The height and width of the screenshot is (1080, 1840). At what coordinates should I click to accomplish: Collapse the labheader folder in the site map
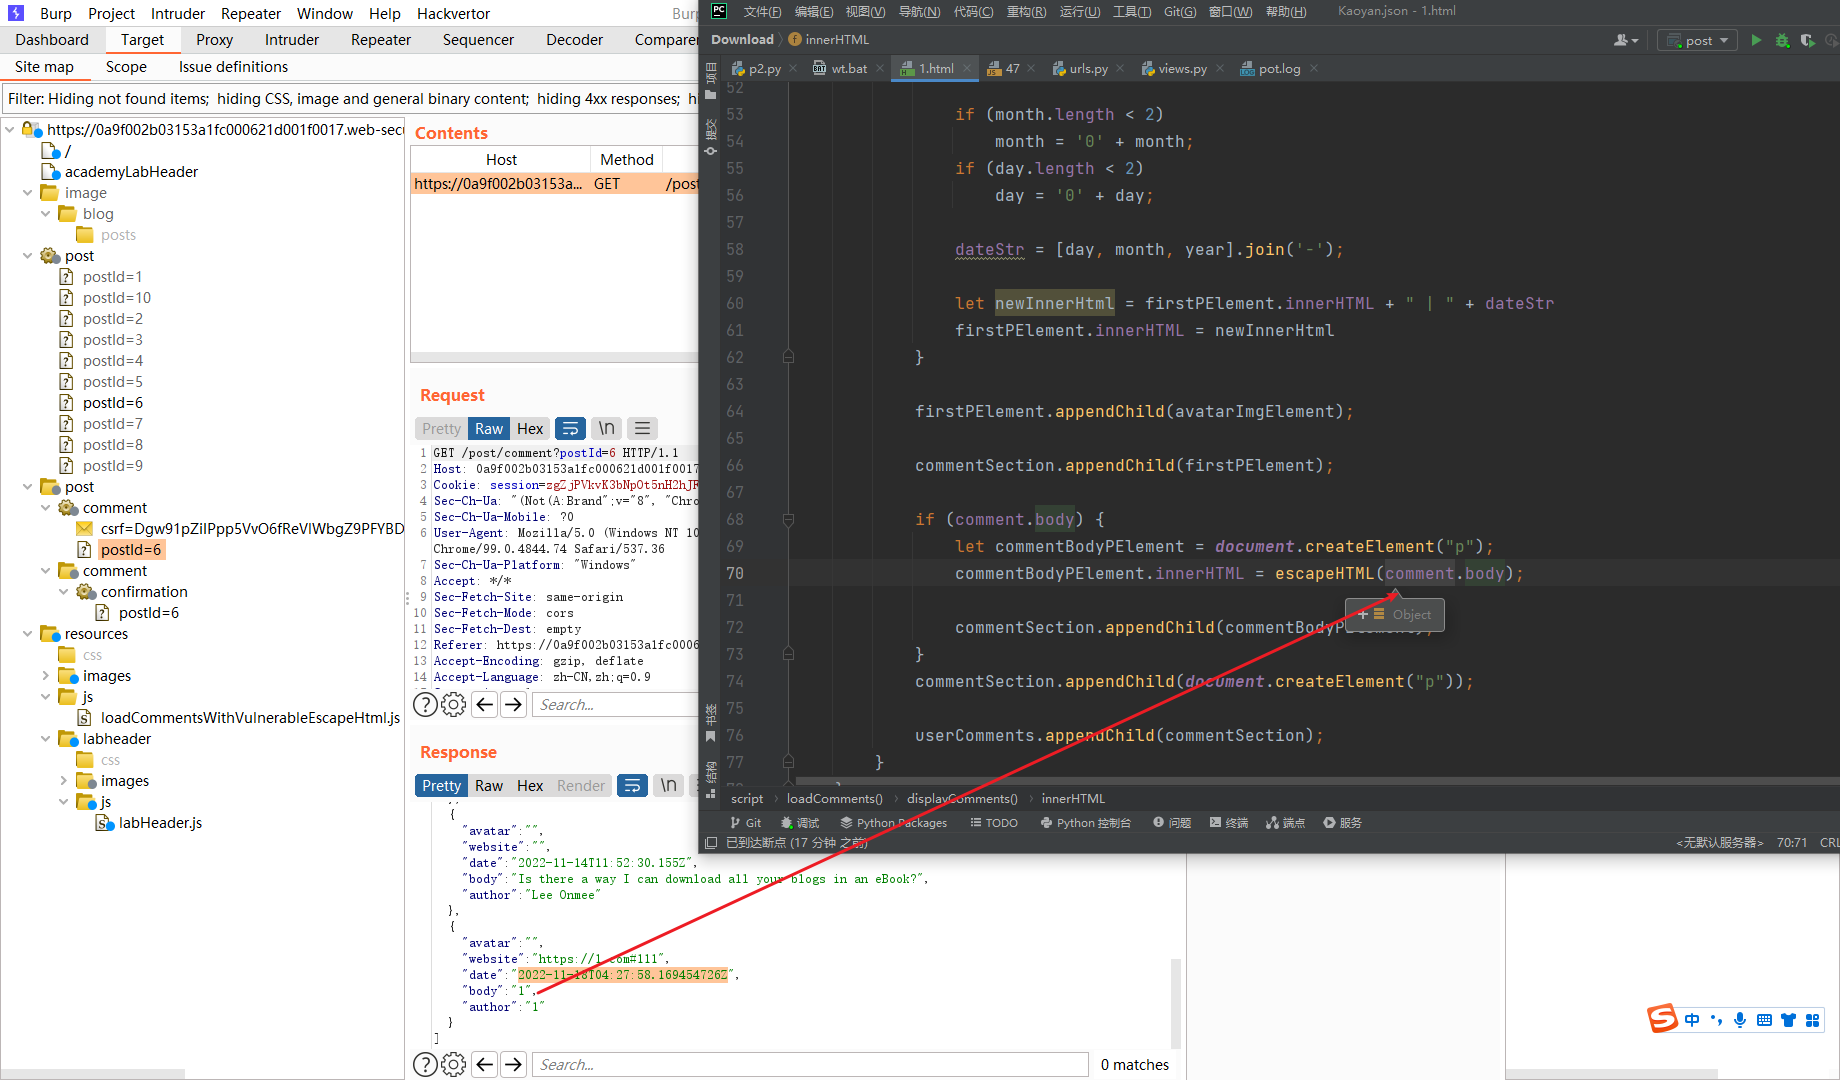point(44,738)
